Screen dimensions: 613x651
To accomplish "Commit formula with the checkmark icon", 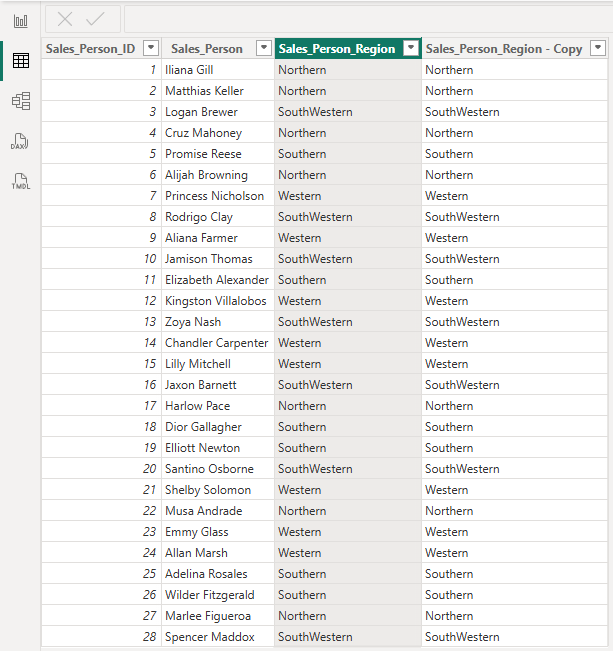I will click(95, 19).
